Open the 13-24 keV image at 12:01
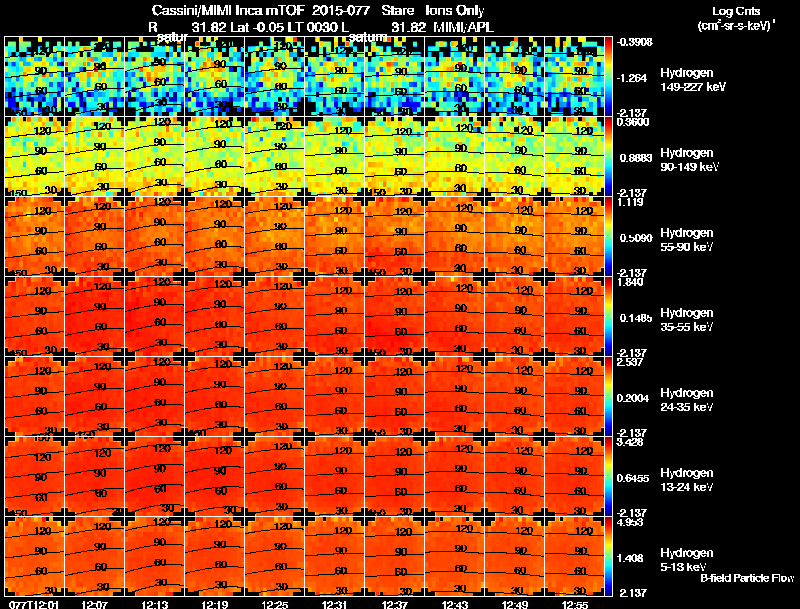This screenshot has width=800, height=609. [35, 477]
